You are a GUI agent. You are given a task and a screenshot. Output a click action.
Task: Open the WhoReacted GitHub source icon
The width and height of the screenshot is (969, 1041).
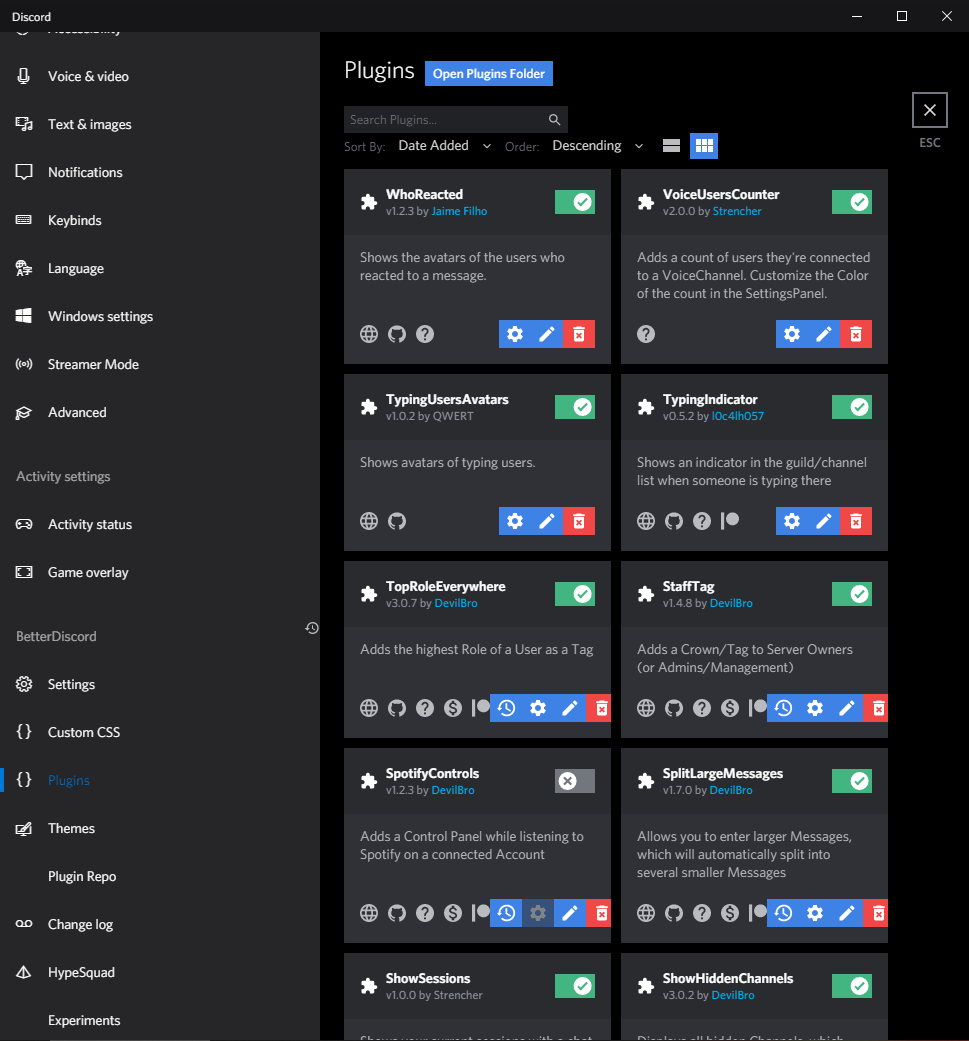[x=397, y=334]
